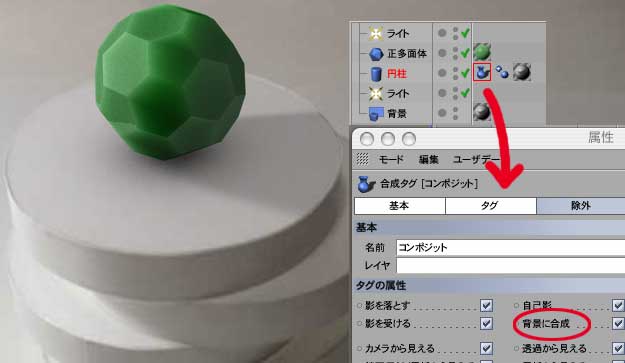Image resolution: width=625 pixels, height=363 pixels.
Task: Select the 正多面体 object name
Action: (407, 53)
